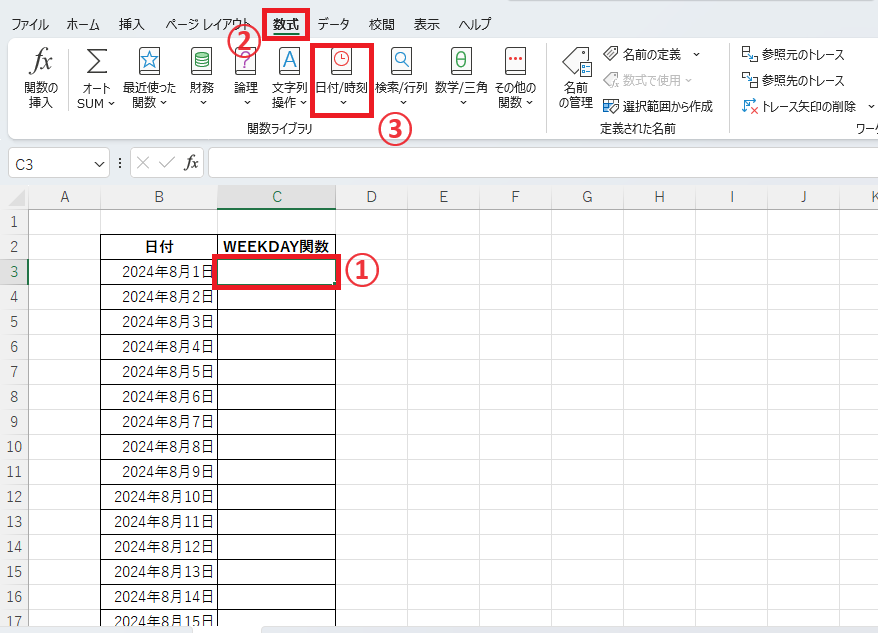This screenshot has width=878, height=633.
Task: Open the 検索/行列 magnifier book icon
Action: tap(401, 61)
